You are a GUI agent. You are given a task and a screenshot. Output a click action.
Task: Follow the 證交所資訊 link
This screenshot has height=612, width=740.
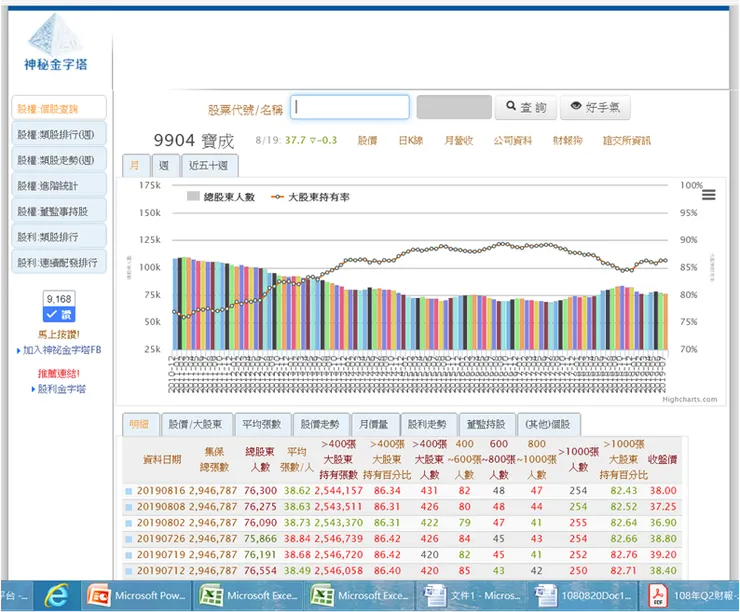[627, 141]
